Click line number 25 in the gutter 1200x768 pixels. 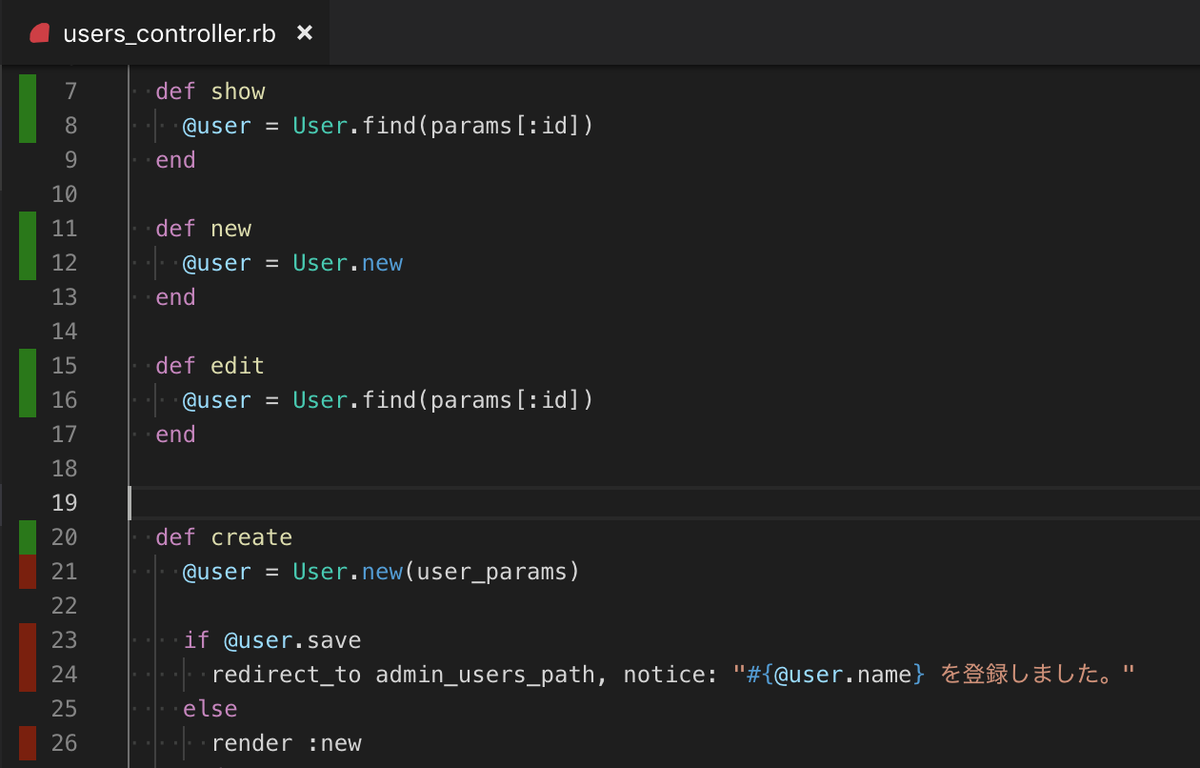[x=64, y=708]
